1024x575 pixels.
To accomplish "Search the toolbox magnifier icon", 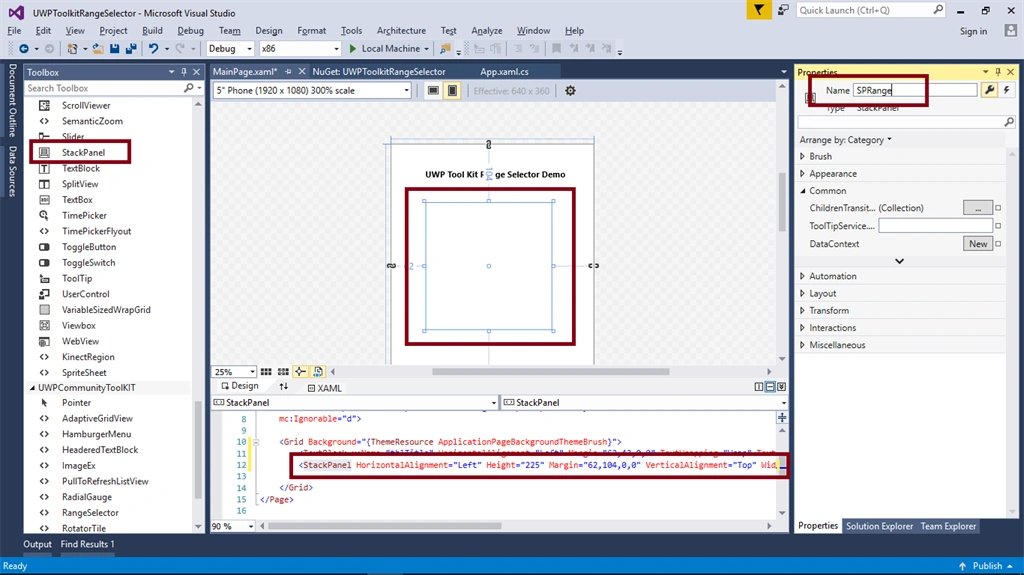I will click(x=189, y=88).
